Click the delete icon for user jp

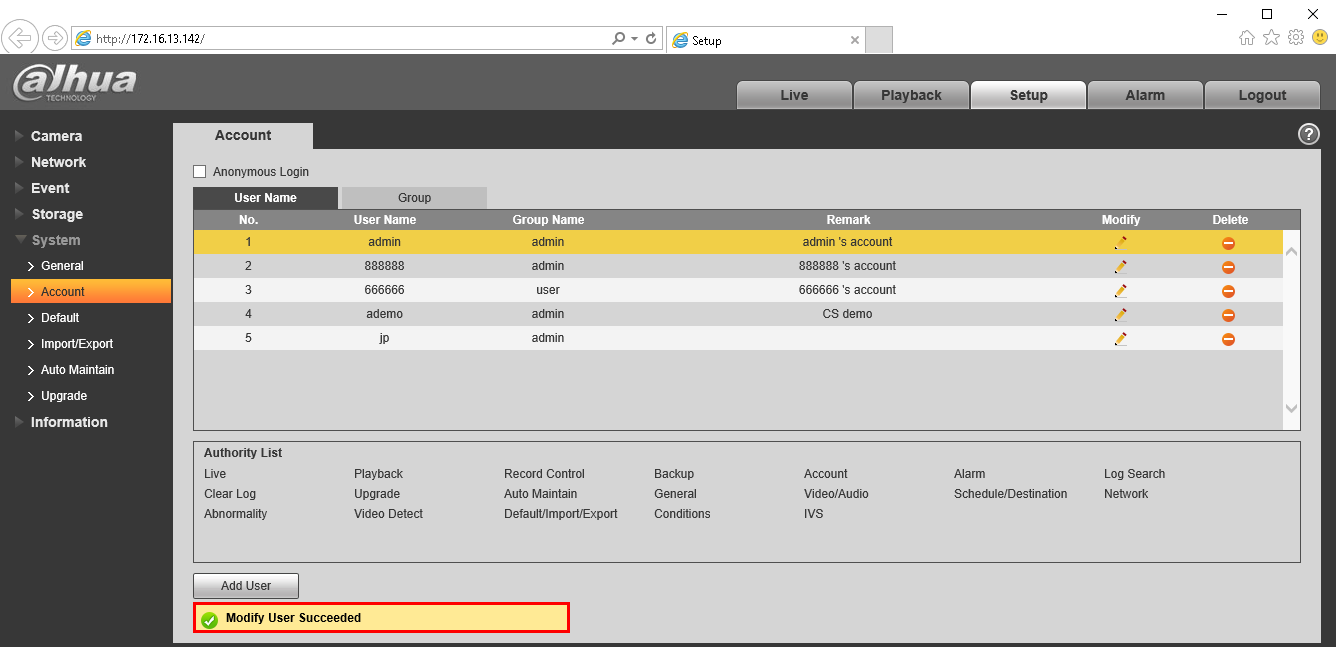(x=1228, y=339)
